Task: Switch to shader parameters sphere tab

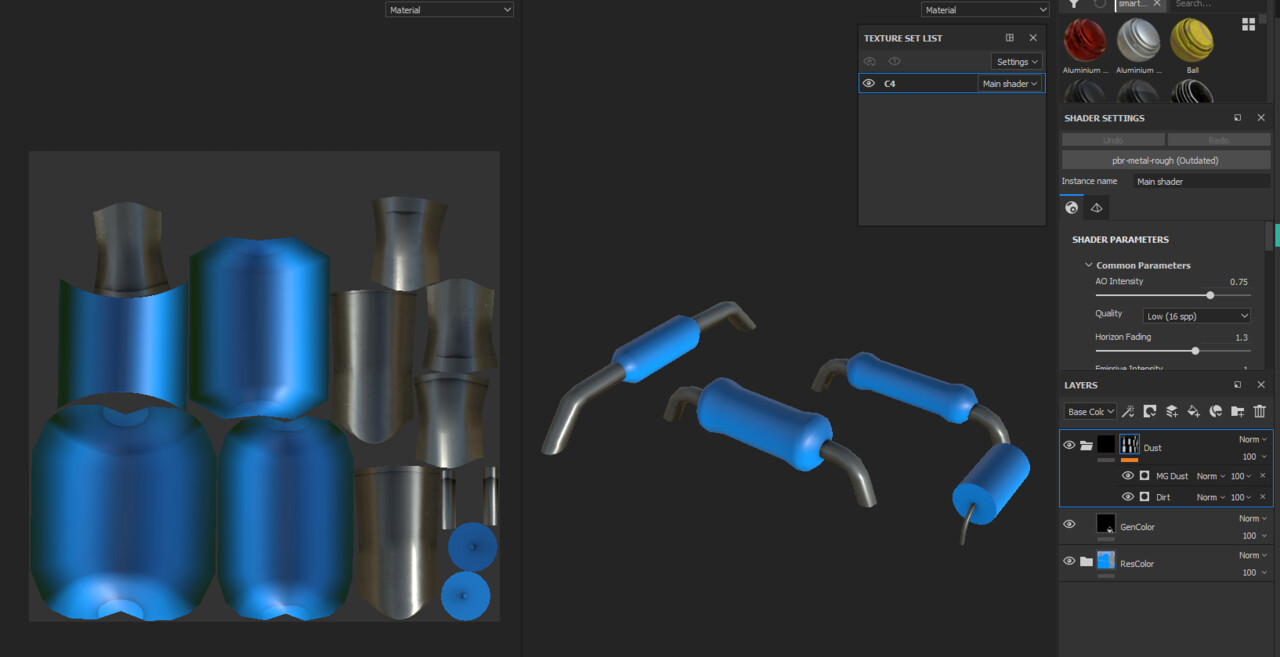Action: point(1072,208)
